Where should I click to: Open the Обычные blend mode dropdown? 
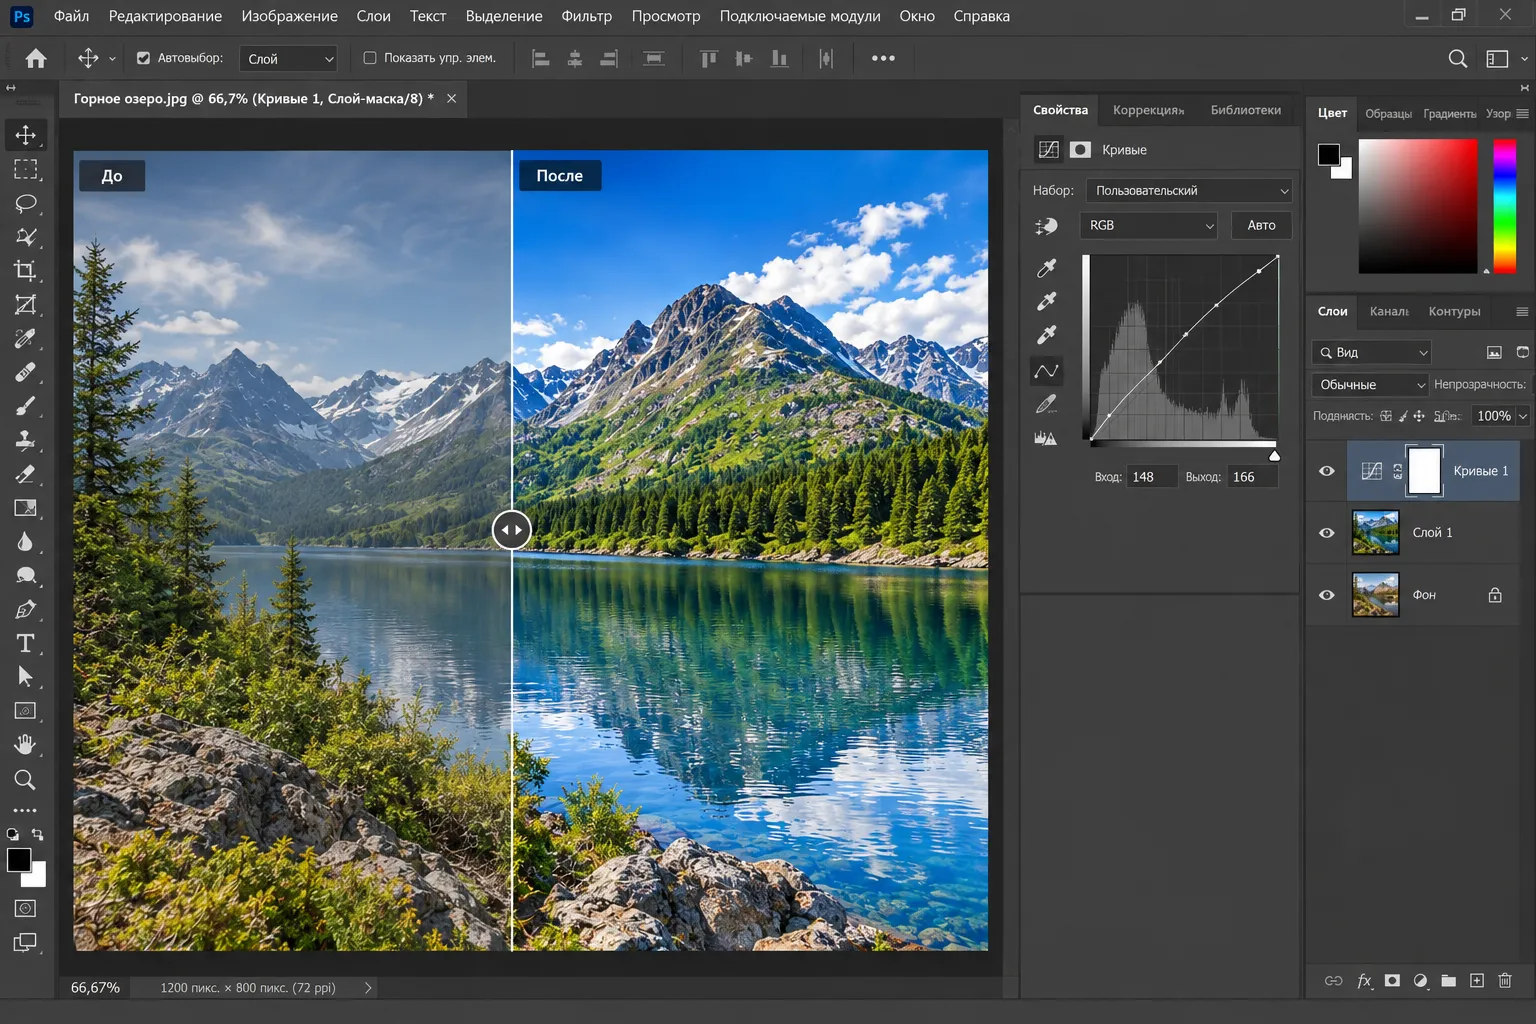[x=1369, y=385]
